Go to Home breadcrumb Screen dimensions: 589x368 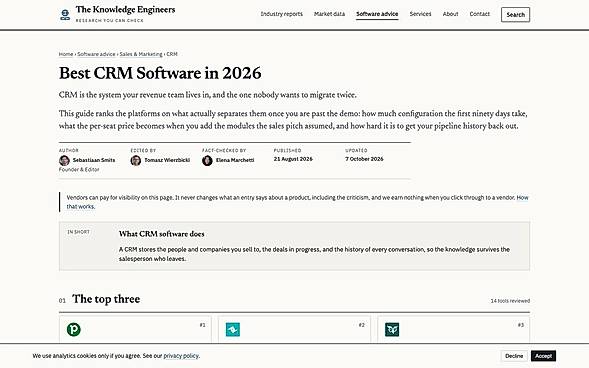tap(66, 54)
